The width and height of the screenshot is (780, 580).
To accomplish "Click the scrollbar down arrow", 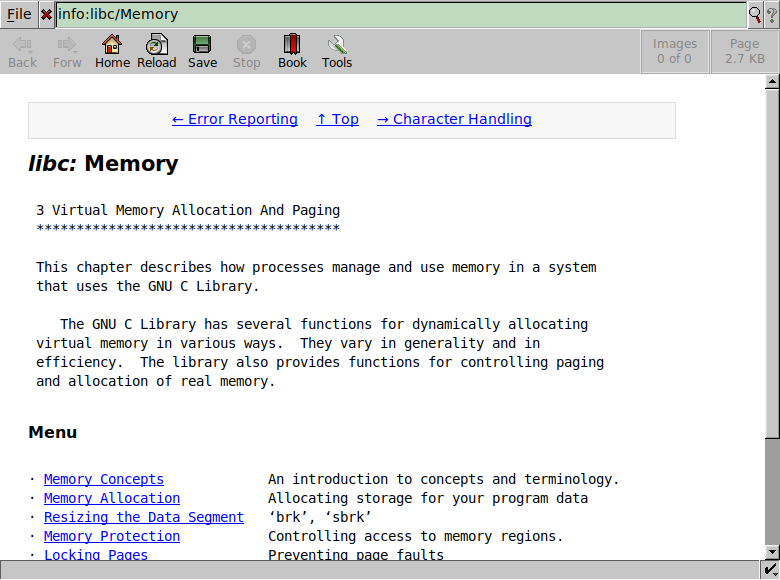I will click(772, 551).
